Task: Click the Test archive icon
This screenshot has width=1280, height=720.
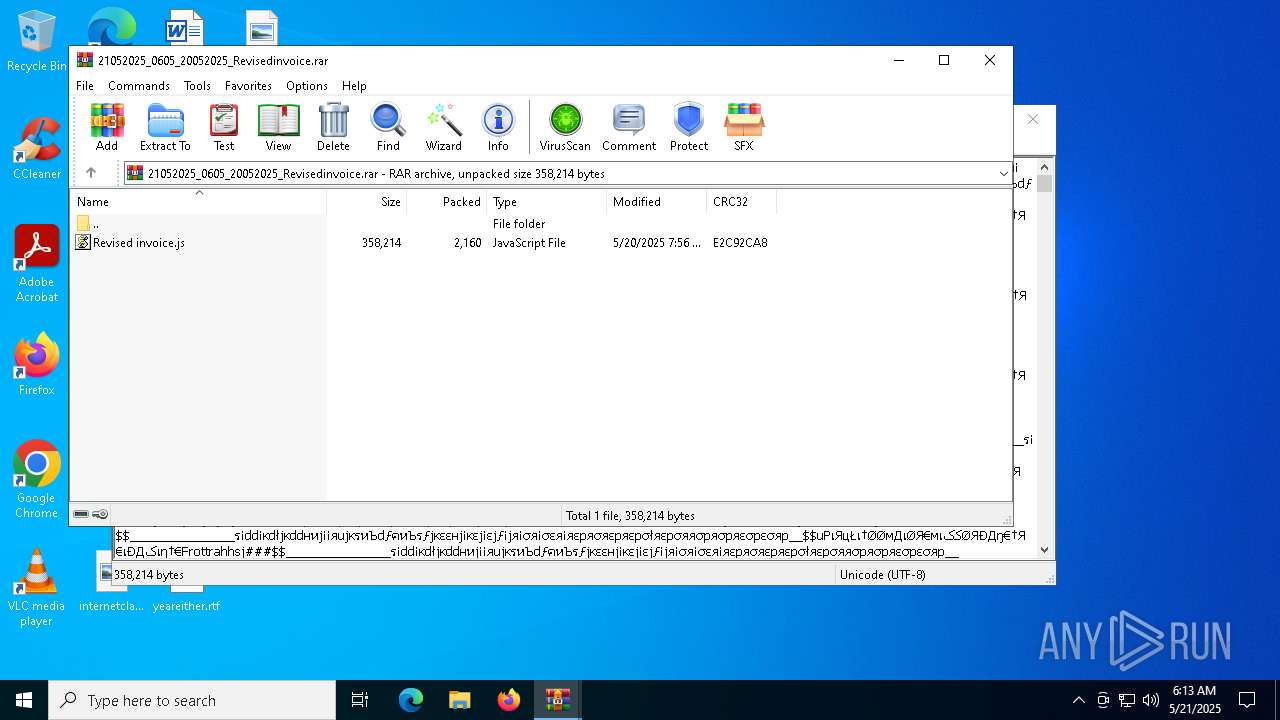Action: click(x=224, y=127)
